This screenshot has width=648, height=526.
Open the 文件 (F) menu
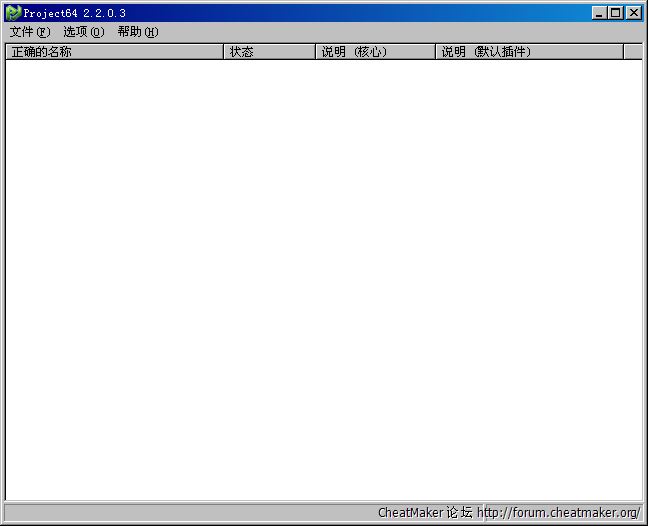click(29, 32)
